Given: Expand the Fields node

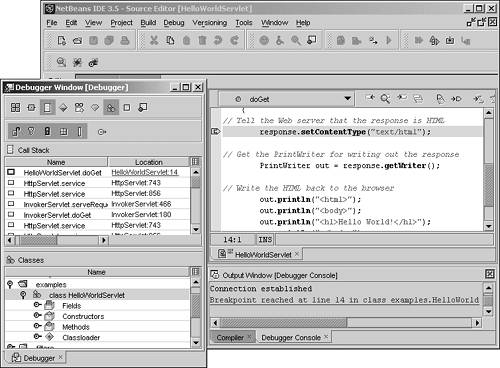Looking at the screenshot, I should (37, 305).
